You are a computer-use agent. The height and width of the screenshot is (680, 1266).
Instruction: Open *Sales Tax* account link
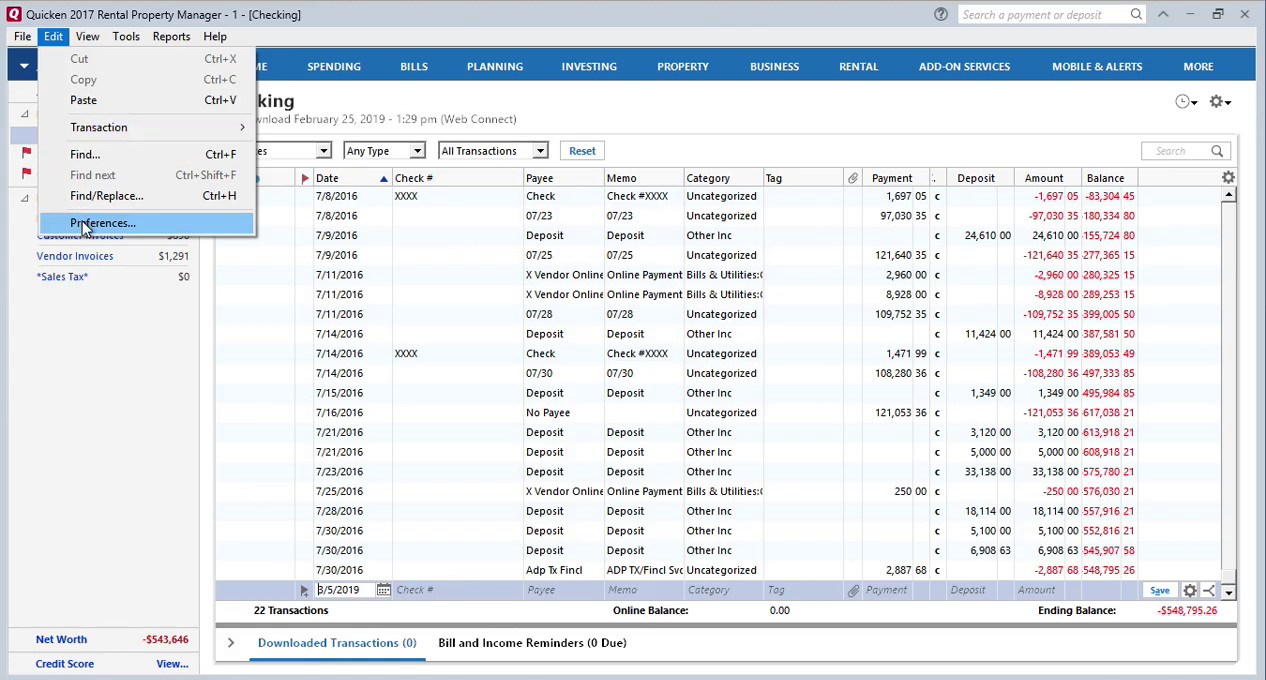click(62, 276)
